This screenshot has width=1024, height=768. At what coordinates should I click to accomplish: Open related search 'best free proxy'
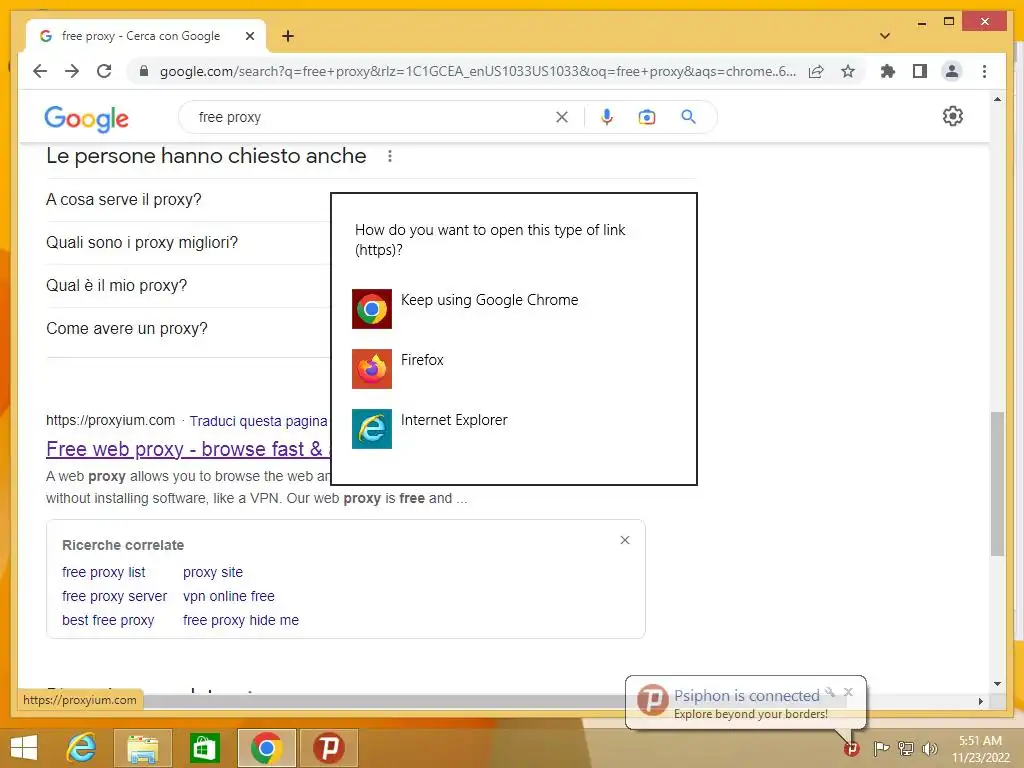click(108, 620)
